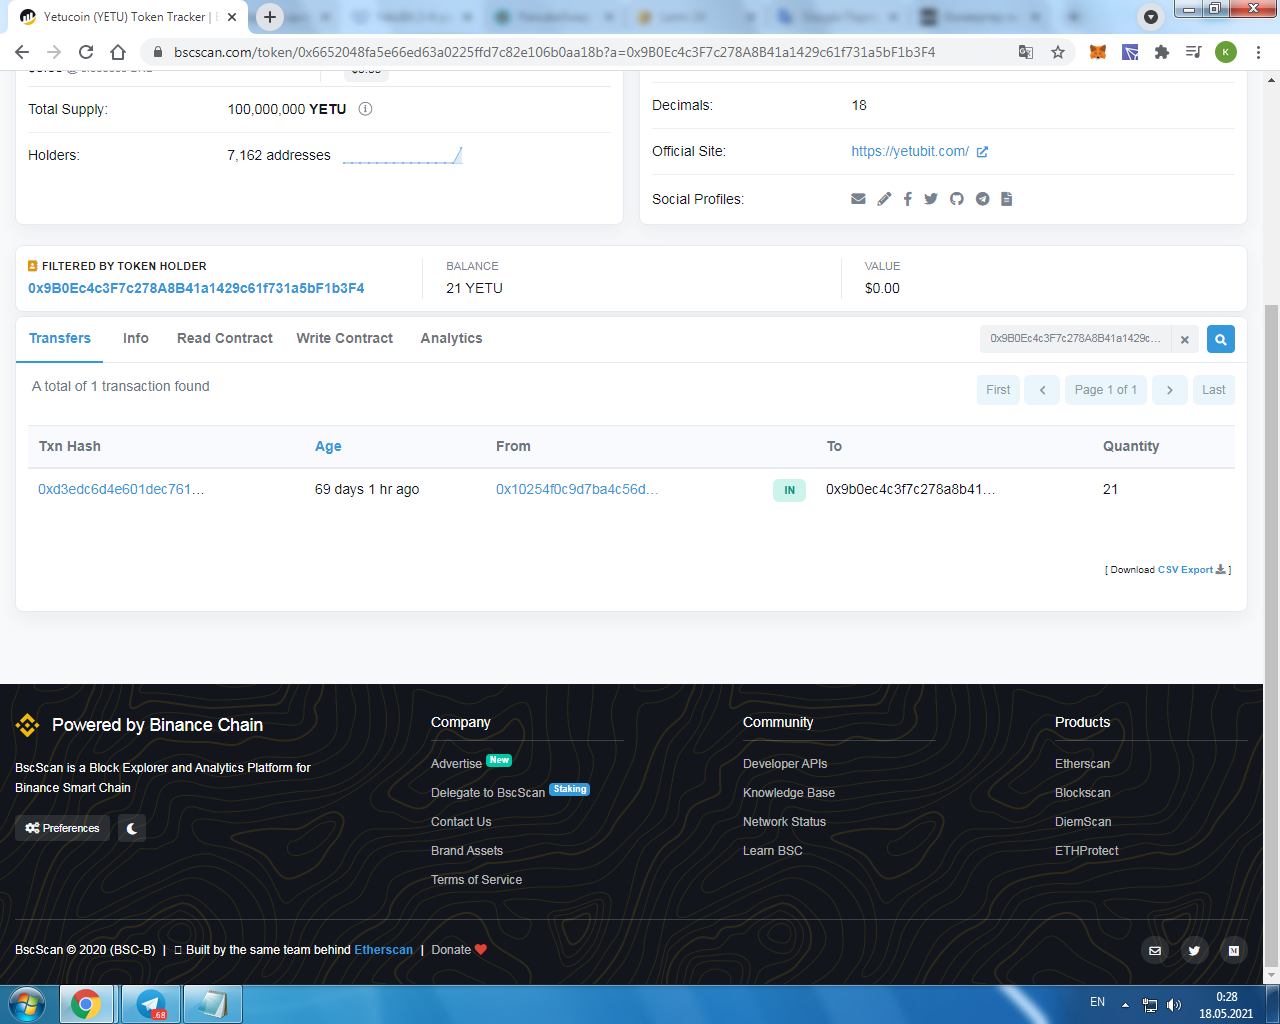Image resolution: width=1280 pixels, height=1024 pixels.
Task: Switch to the Info tab
Action: tap(136, 338)
